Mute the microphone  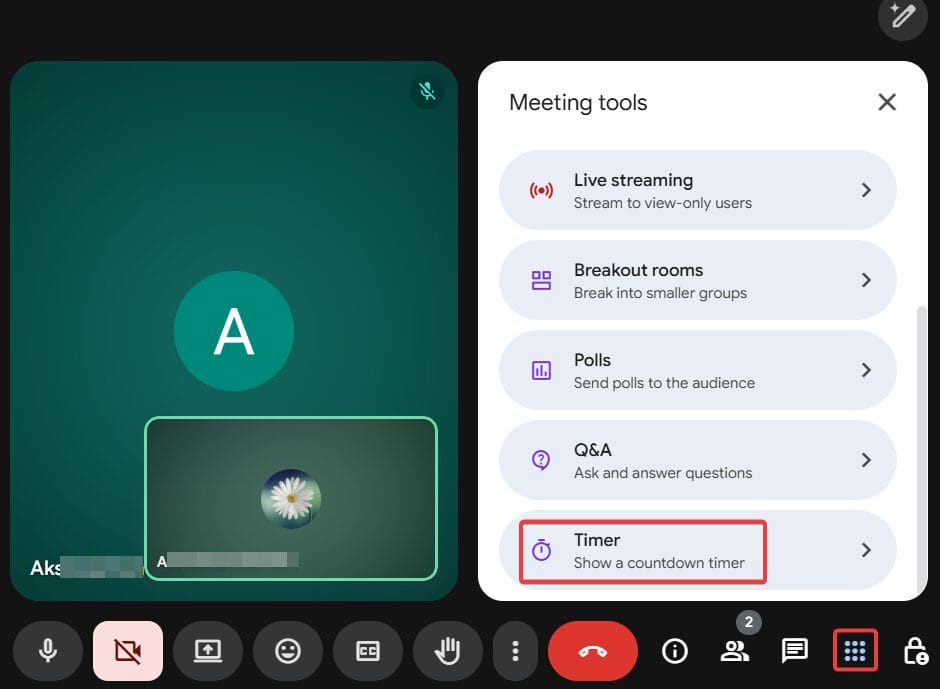(48, 651)
